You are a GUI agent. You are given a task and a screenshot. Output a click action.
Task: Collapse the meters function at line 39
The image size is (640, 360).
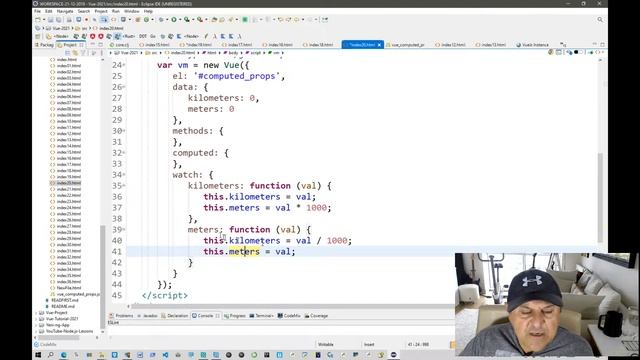tap(124, 230)
